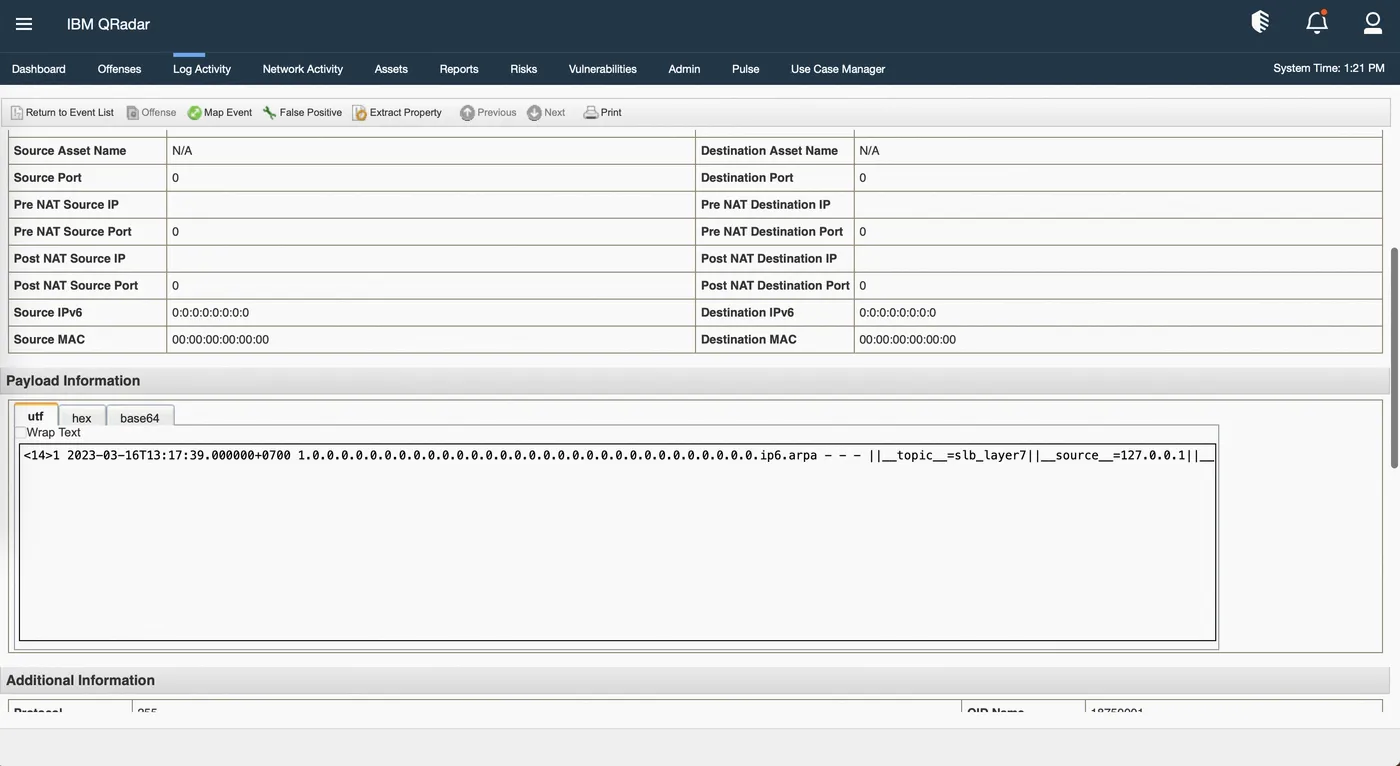Viewport: 1400px width, 766px height.
Task: Click the Map Event button label
Action: point(228,113)
